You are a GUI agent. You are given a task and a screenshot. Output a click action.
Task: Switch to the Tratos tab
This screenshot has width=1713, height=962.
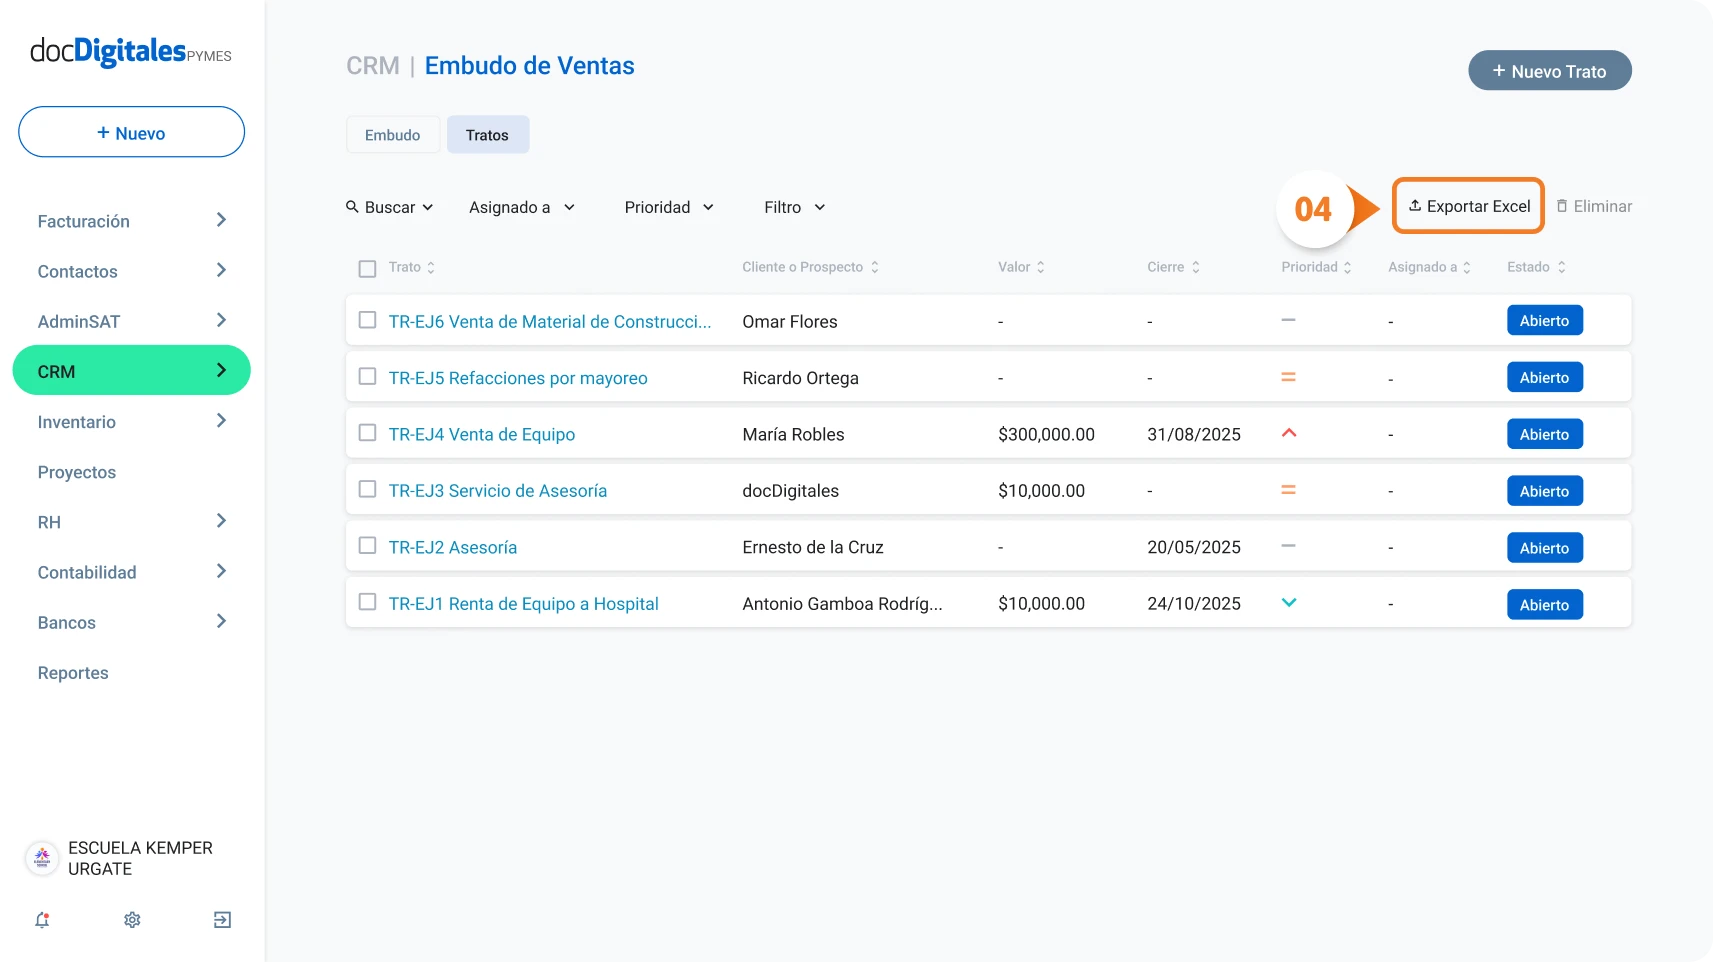487,135
